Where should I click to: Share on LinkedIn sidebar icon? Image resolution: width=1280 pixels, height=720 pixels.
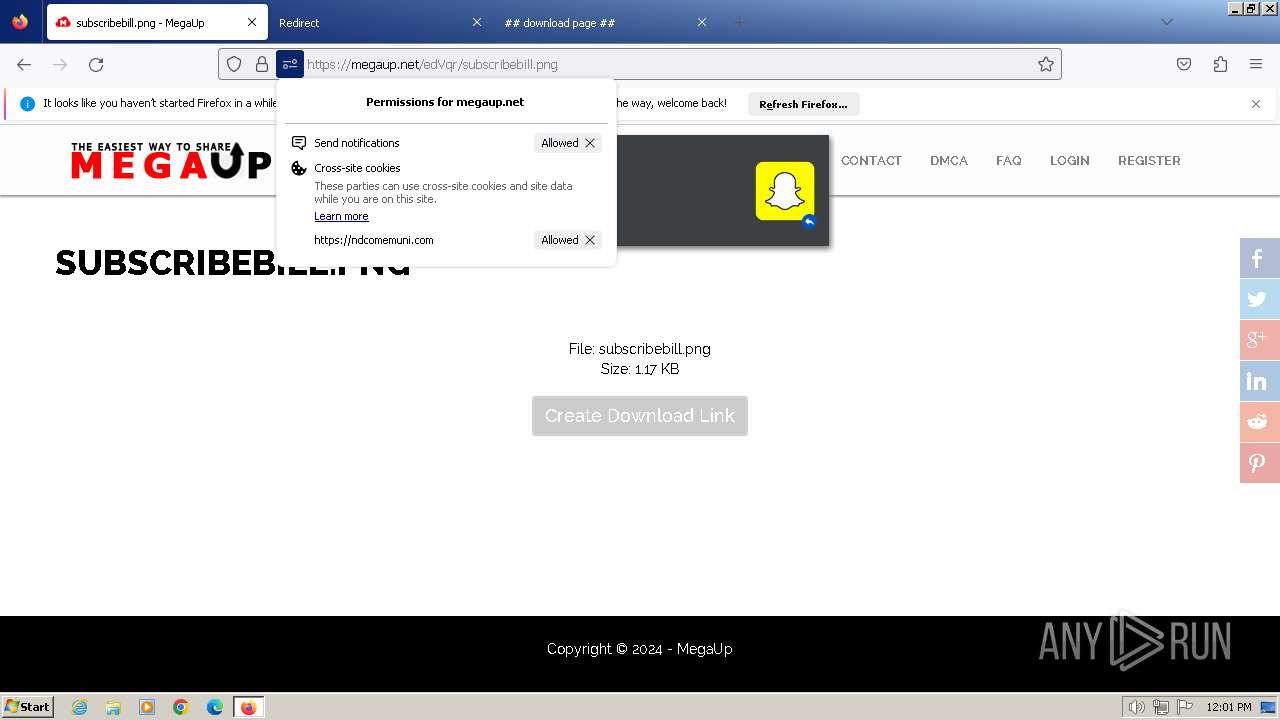(x=1260, y=381)
